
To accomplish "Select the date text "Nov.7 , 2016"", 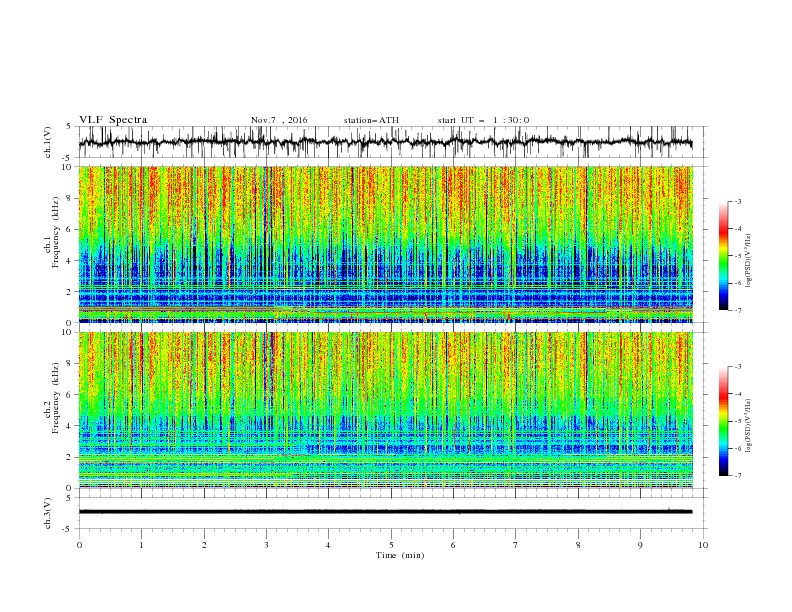I will (279, 120).
